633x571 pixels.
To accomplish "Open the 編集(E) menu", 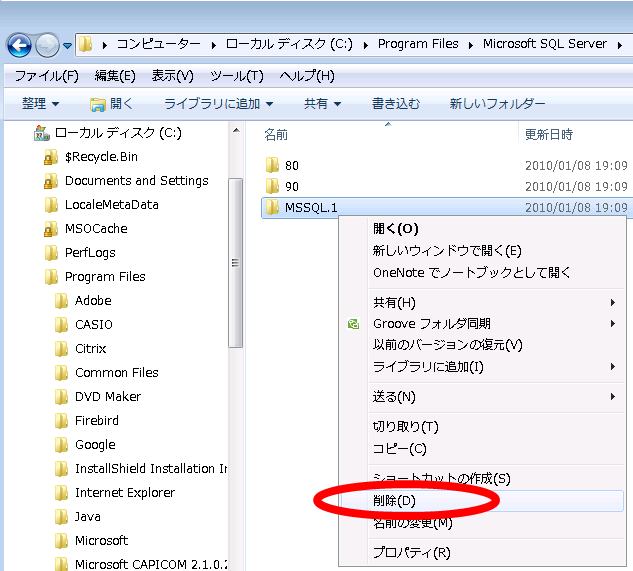I will coord(115,76).
